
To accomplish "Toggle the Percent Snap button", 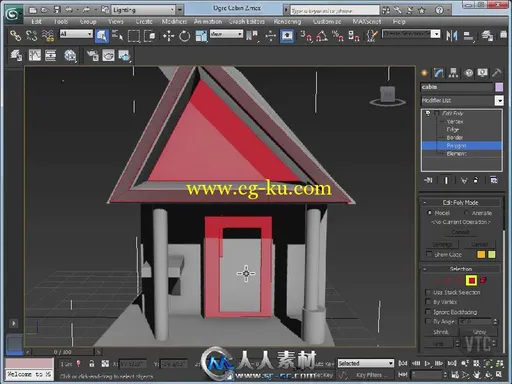I will click(337, 36).
